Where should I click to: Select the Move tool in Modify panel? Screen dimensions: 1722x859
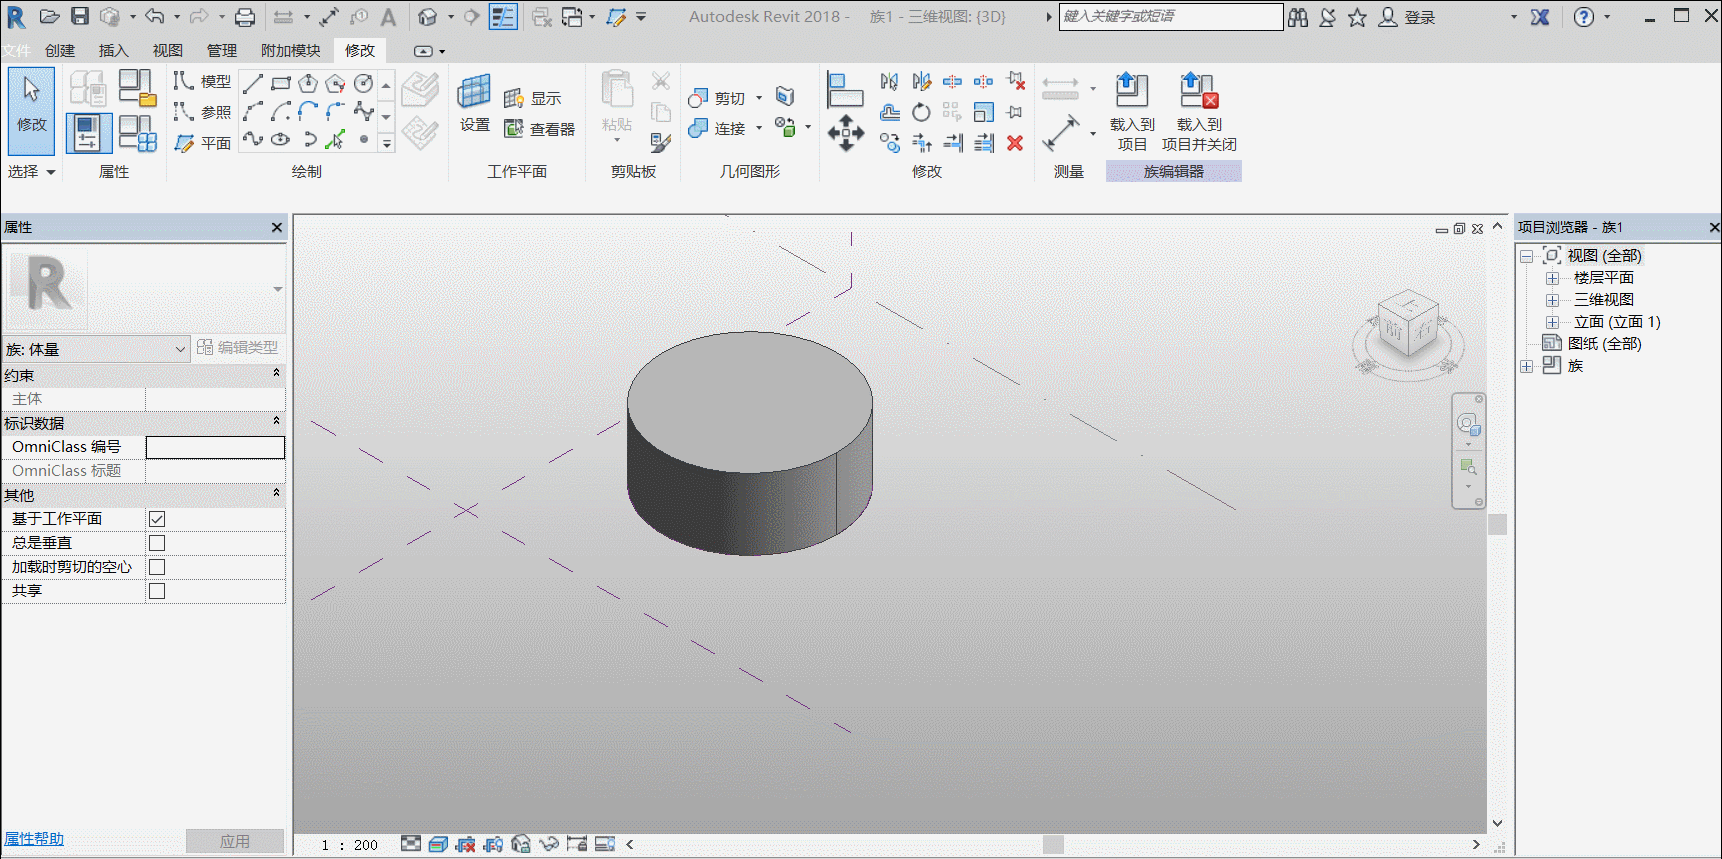point(846,132)
